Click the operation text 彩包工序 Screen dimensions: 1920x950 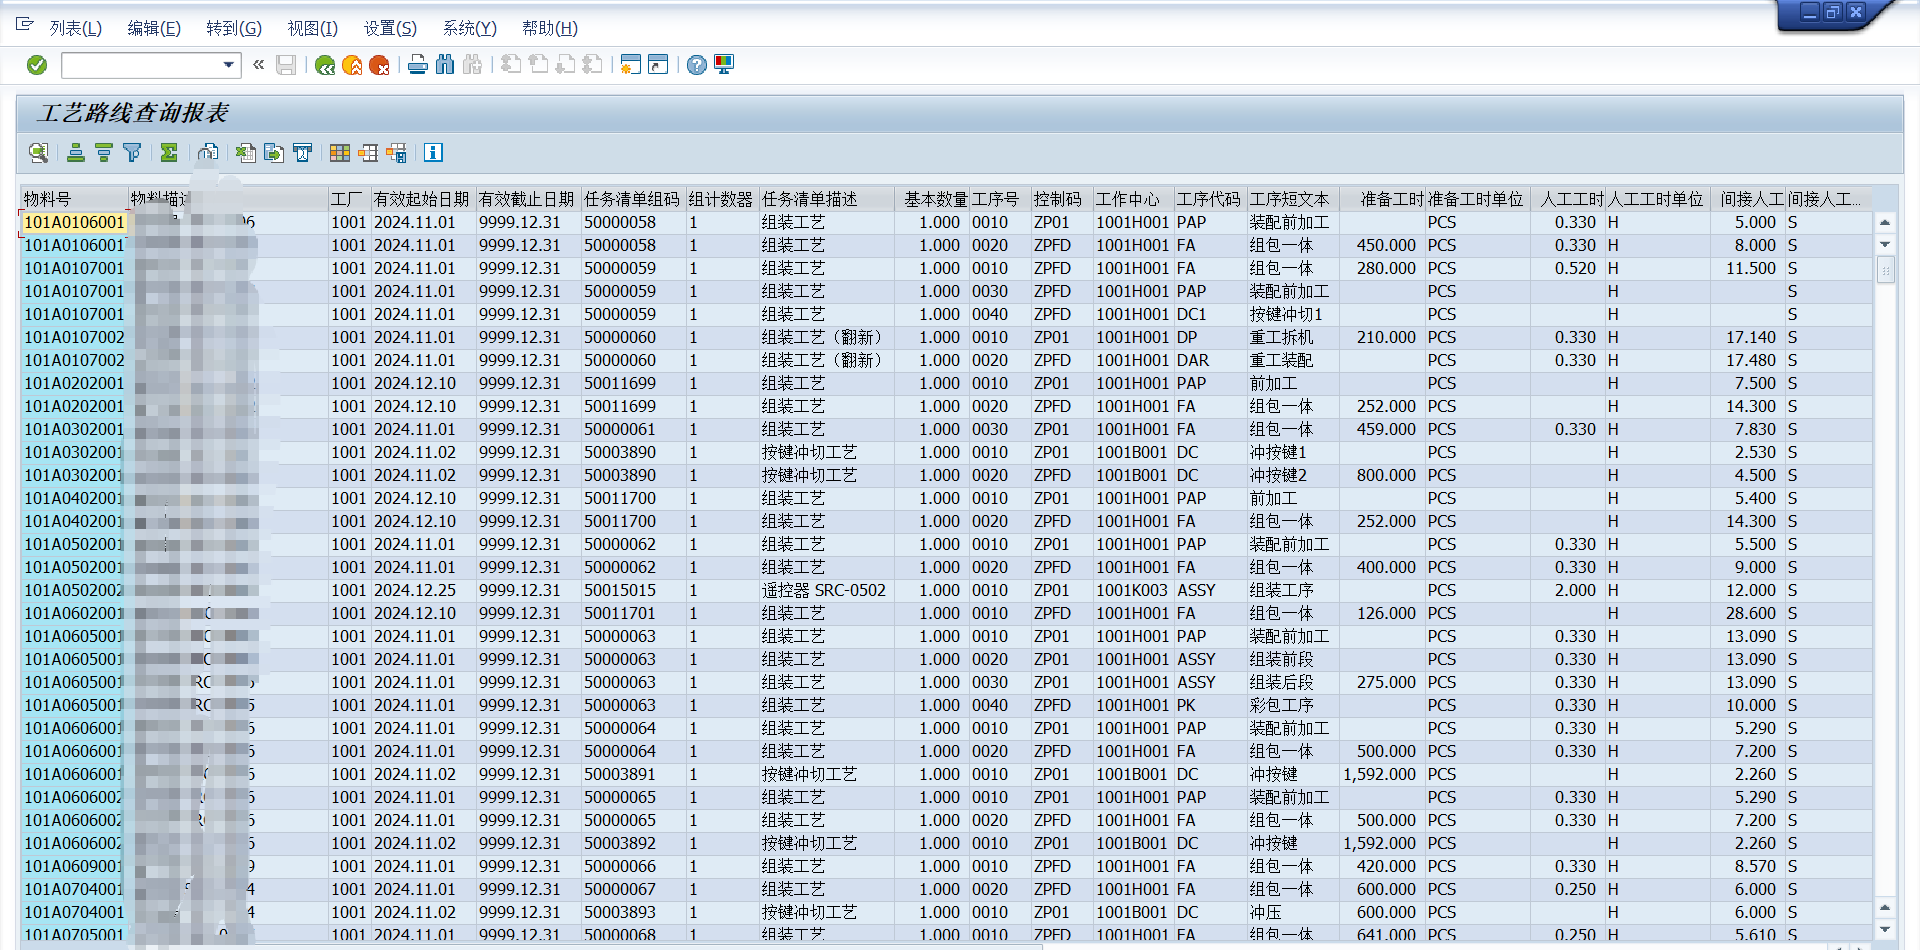(x=1281, y=705)
